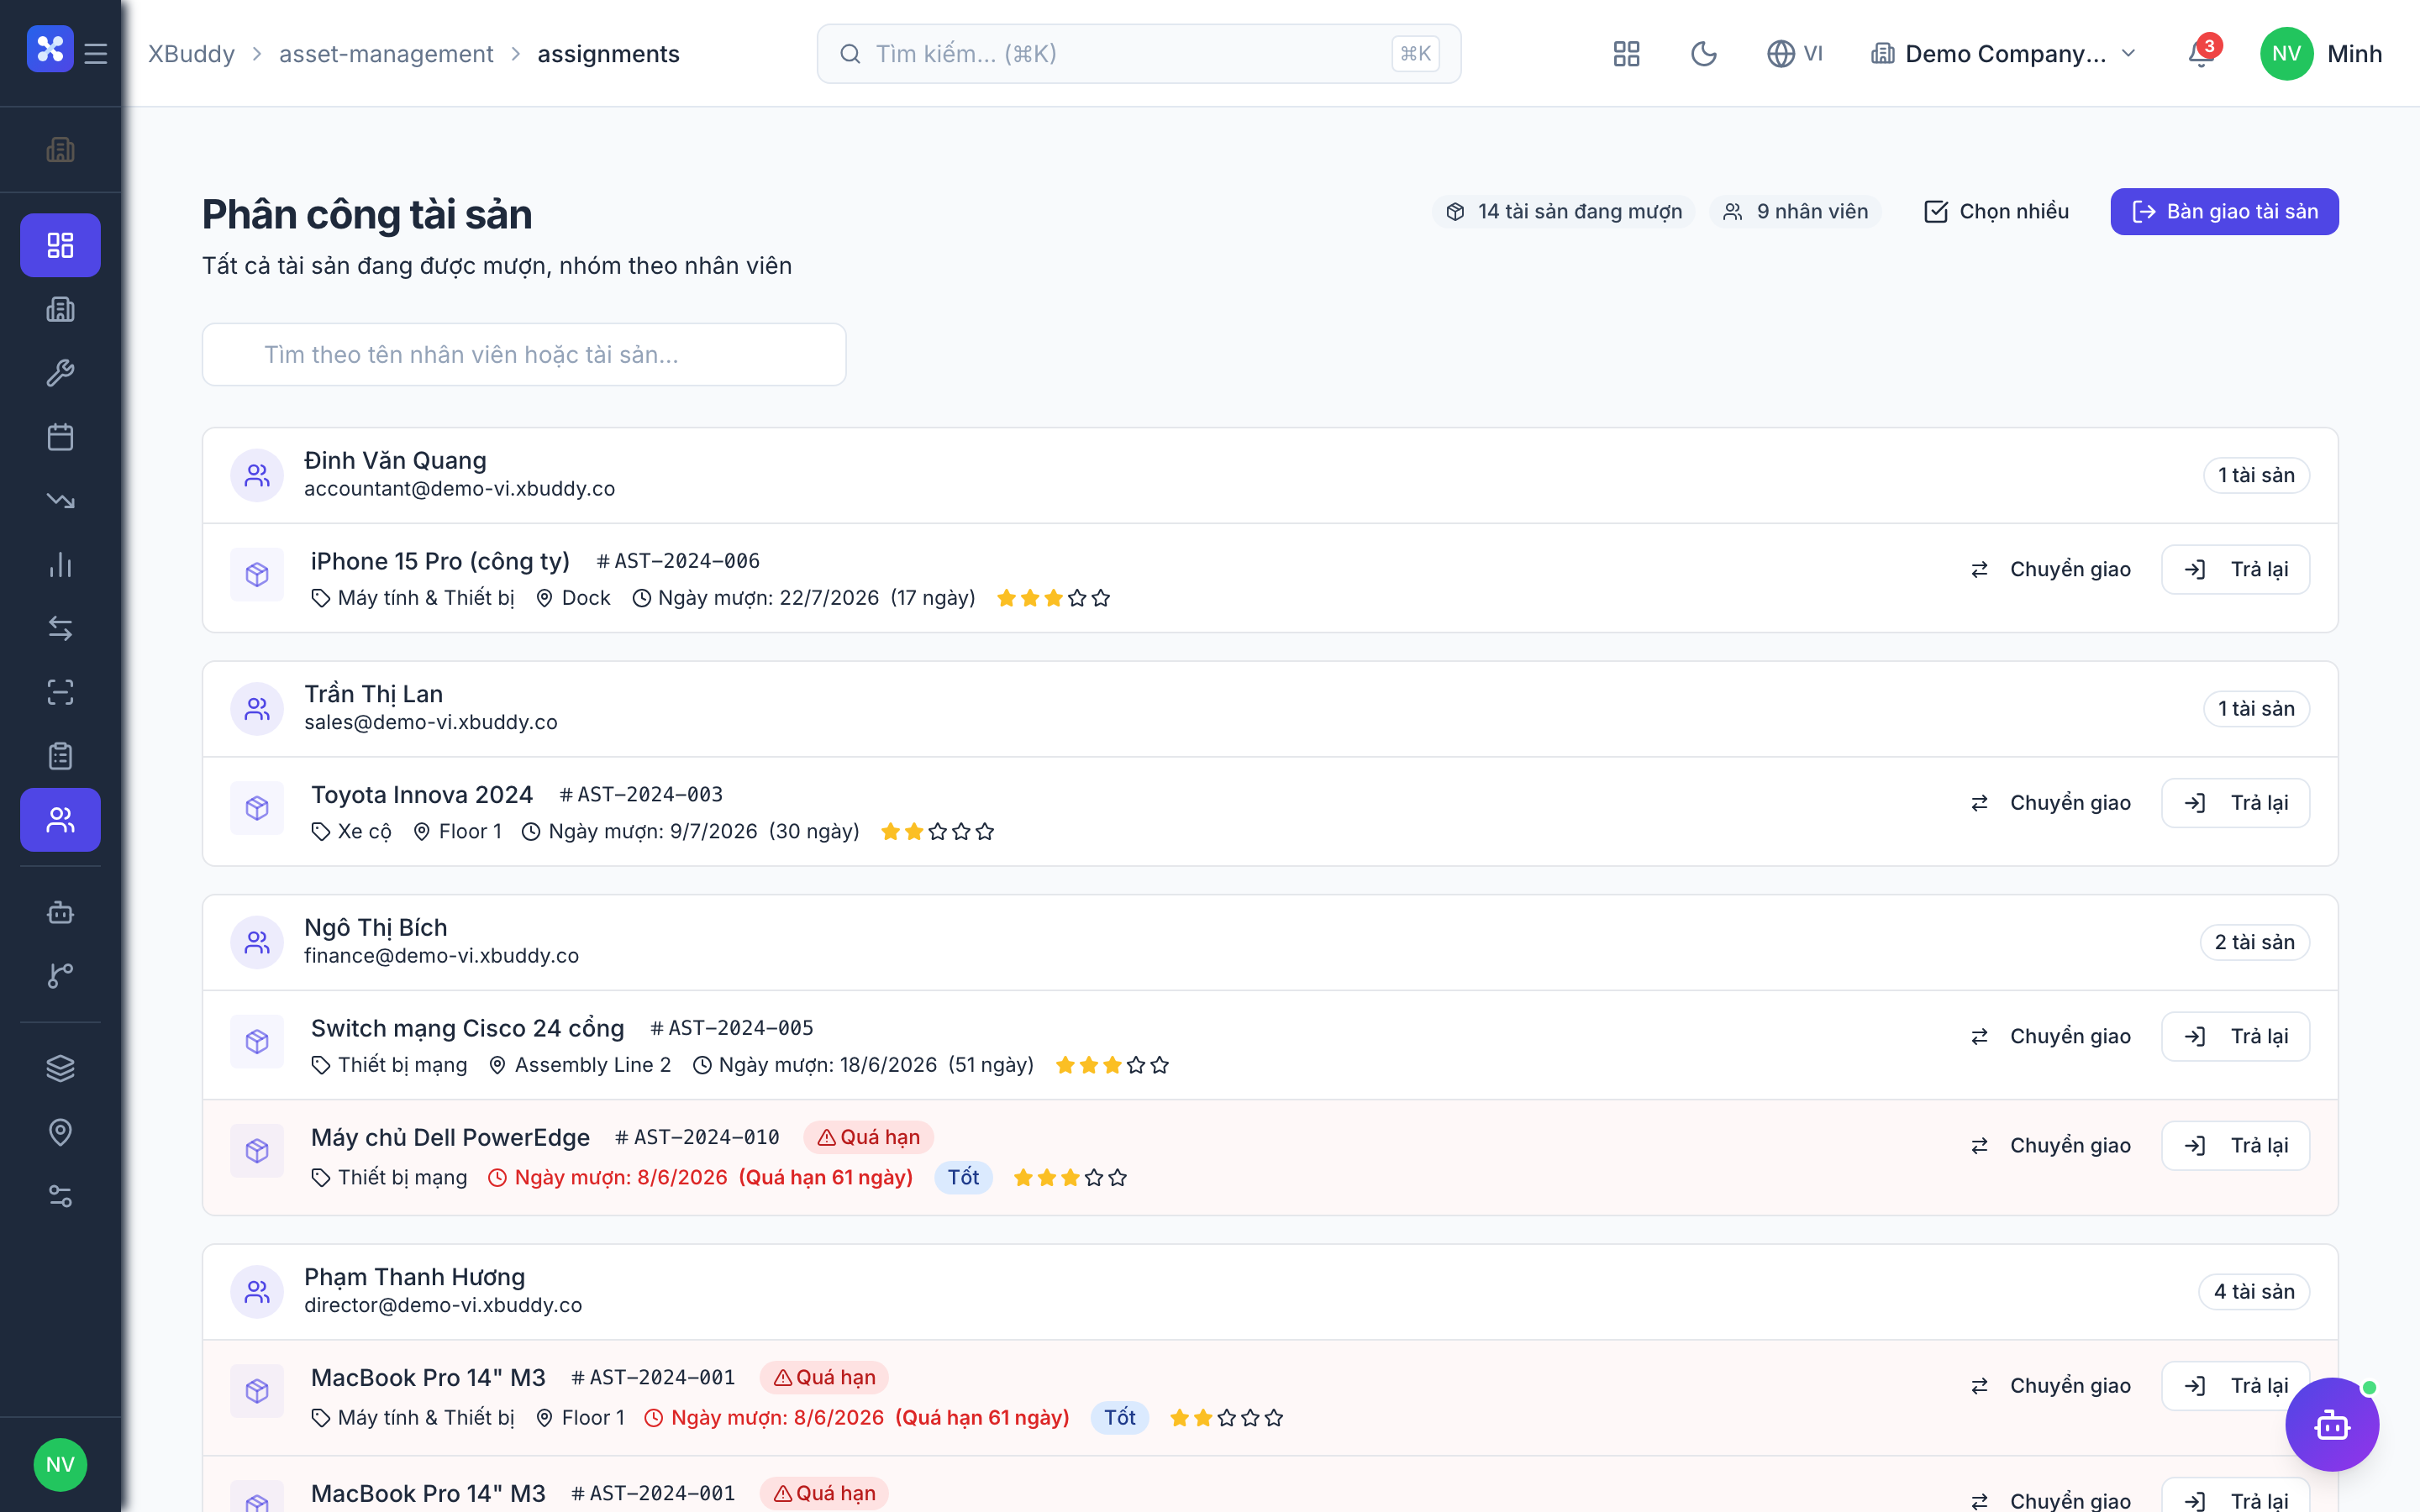2420x1512 pixels.
Task: Select the Phạm Thanh Hương employee header
Action: tap(1270, 1292)
